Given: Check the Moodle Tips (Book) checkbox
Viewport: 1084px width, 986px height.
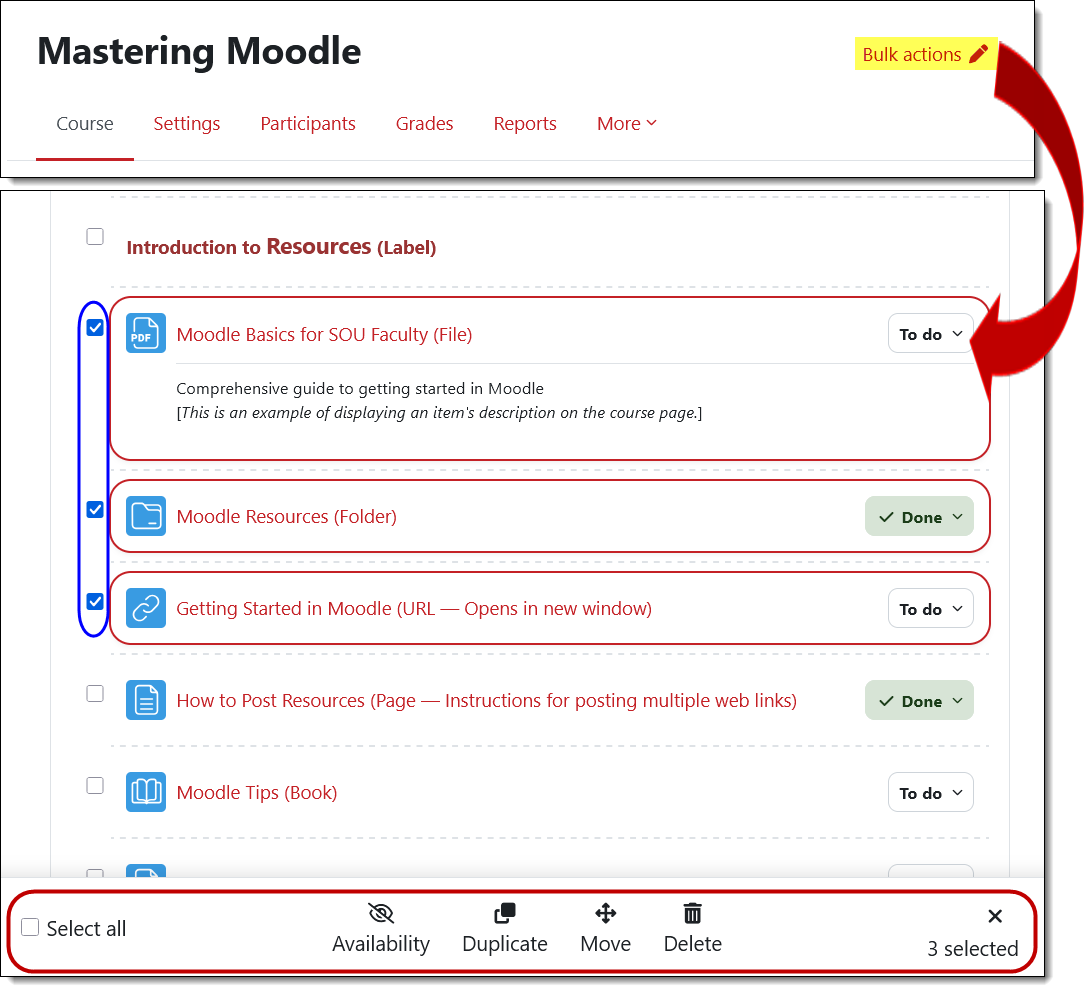Looking at the screenshot, I should tap(95, 786).
